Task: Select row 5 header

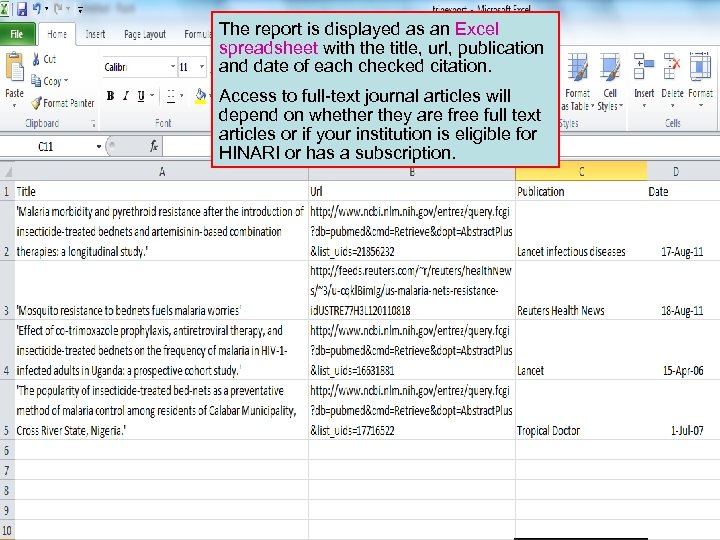Action: [7, 410]
